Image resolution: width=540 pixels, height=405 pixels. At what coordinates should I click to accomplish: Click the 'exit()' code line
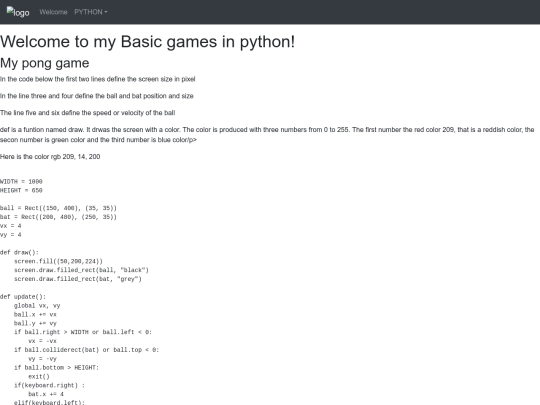(x=39, y=377)
